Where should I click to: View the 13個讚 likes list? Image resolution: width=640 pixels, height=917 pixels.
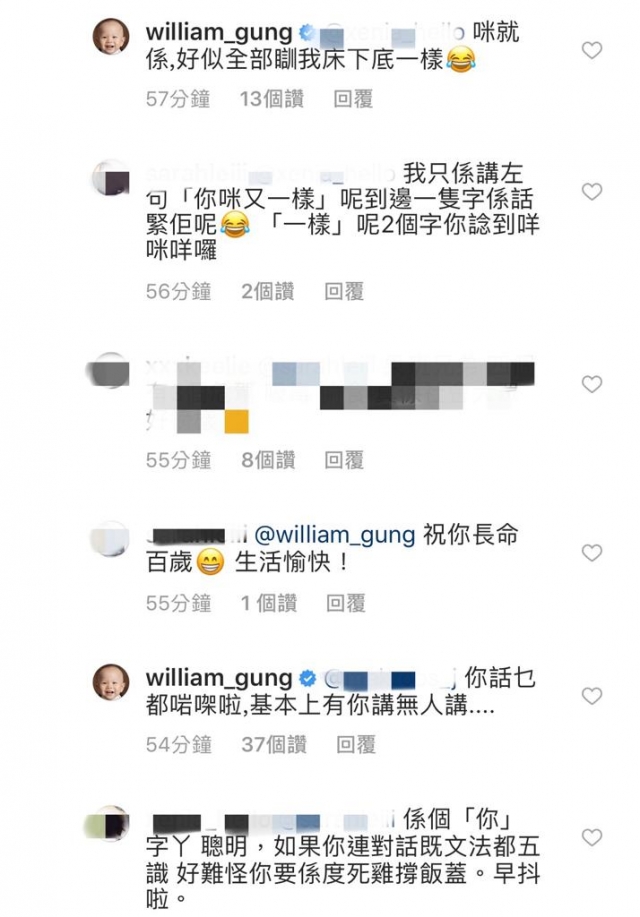pos(271,99)
